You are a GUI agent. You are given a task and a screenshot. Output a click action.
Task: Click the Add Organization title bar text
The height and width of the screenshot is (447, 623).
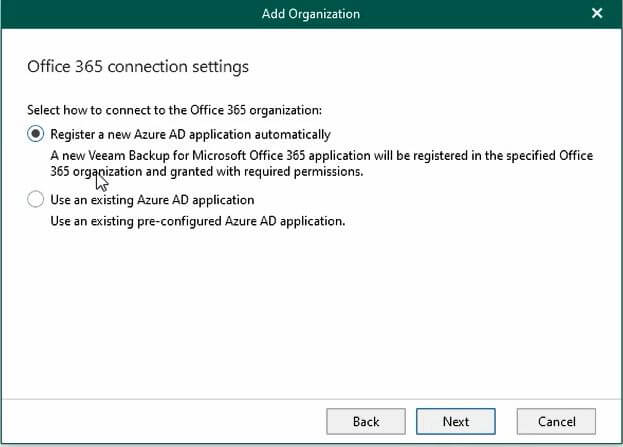click(310, 14)
